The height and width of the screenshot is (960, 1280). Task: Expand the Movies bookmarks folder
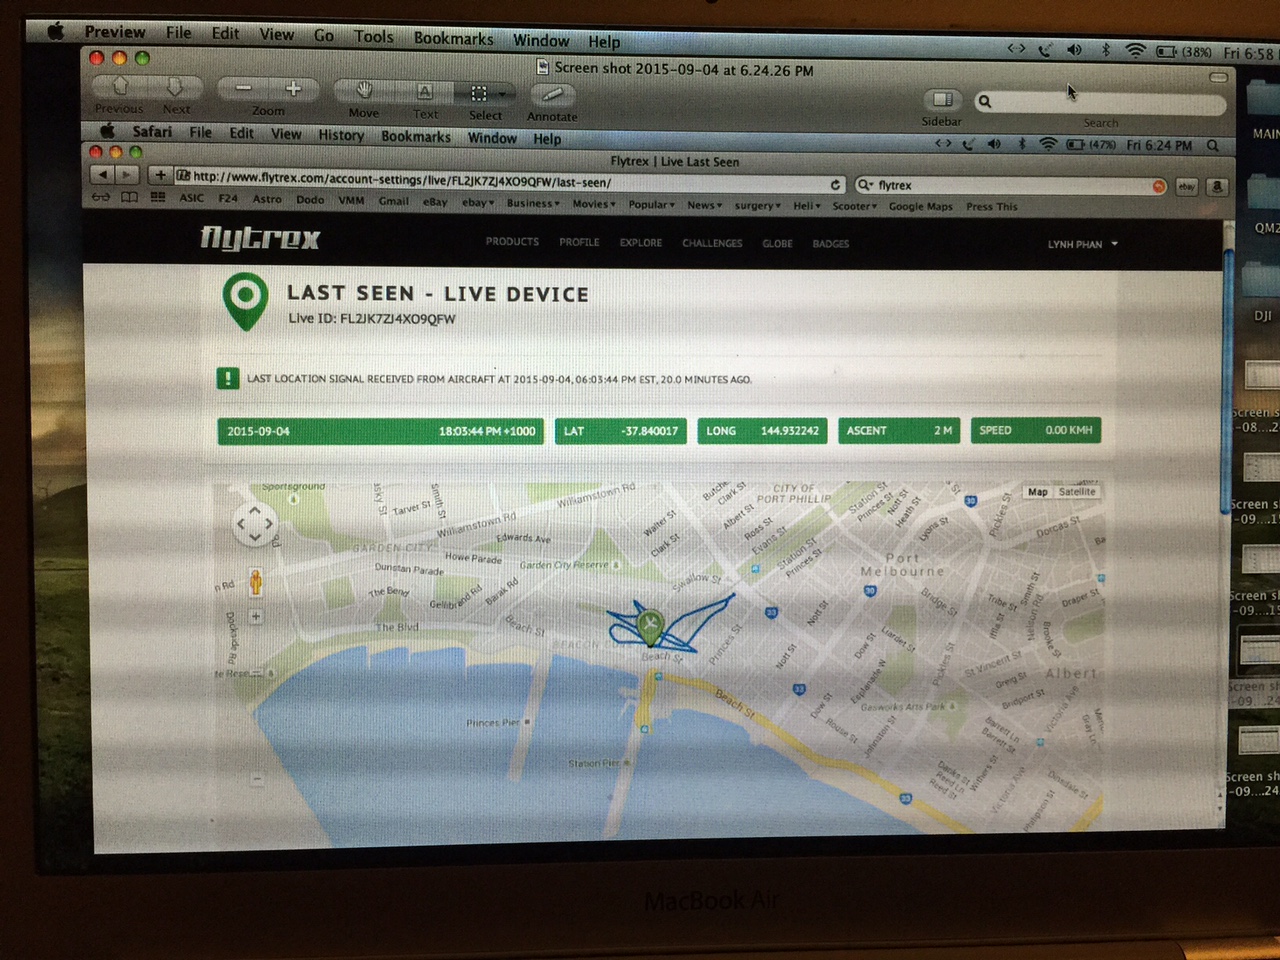click(593, 204)
